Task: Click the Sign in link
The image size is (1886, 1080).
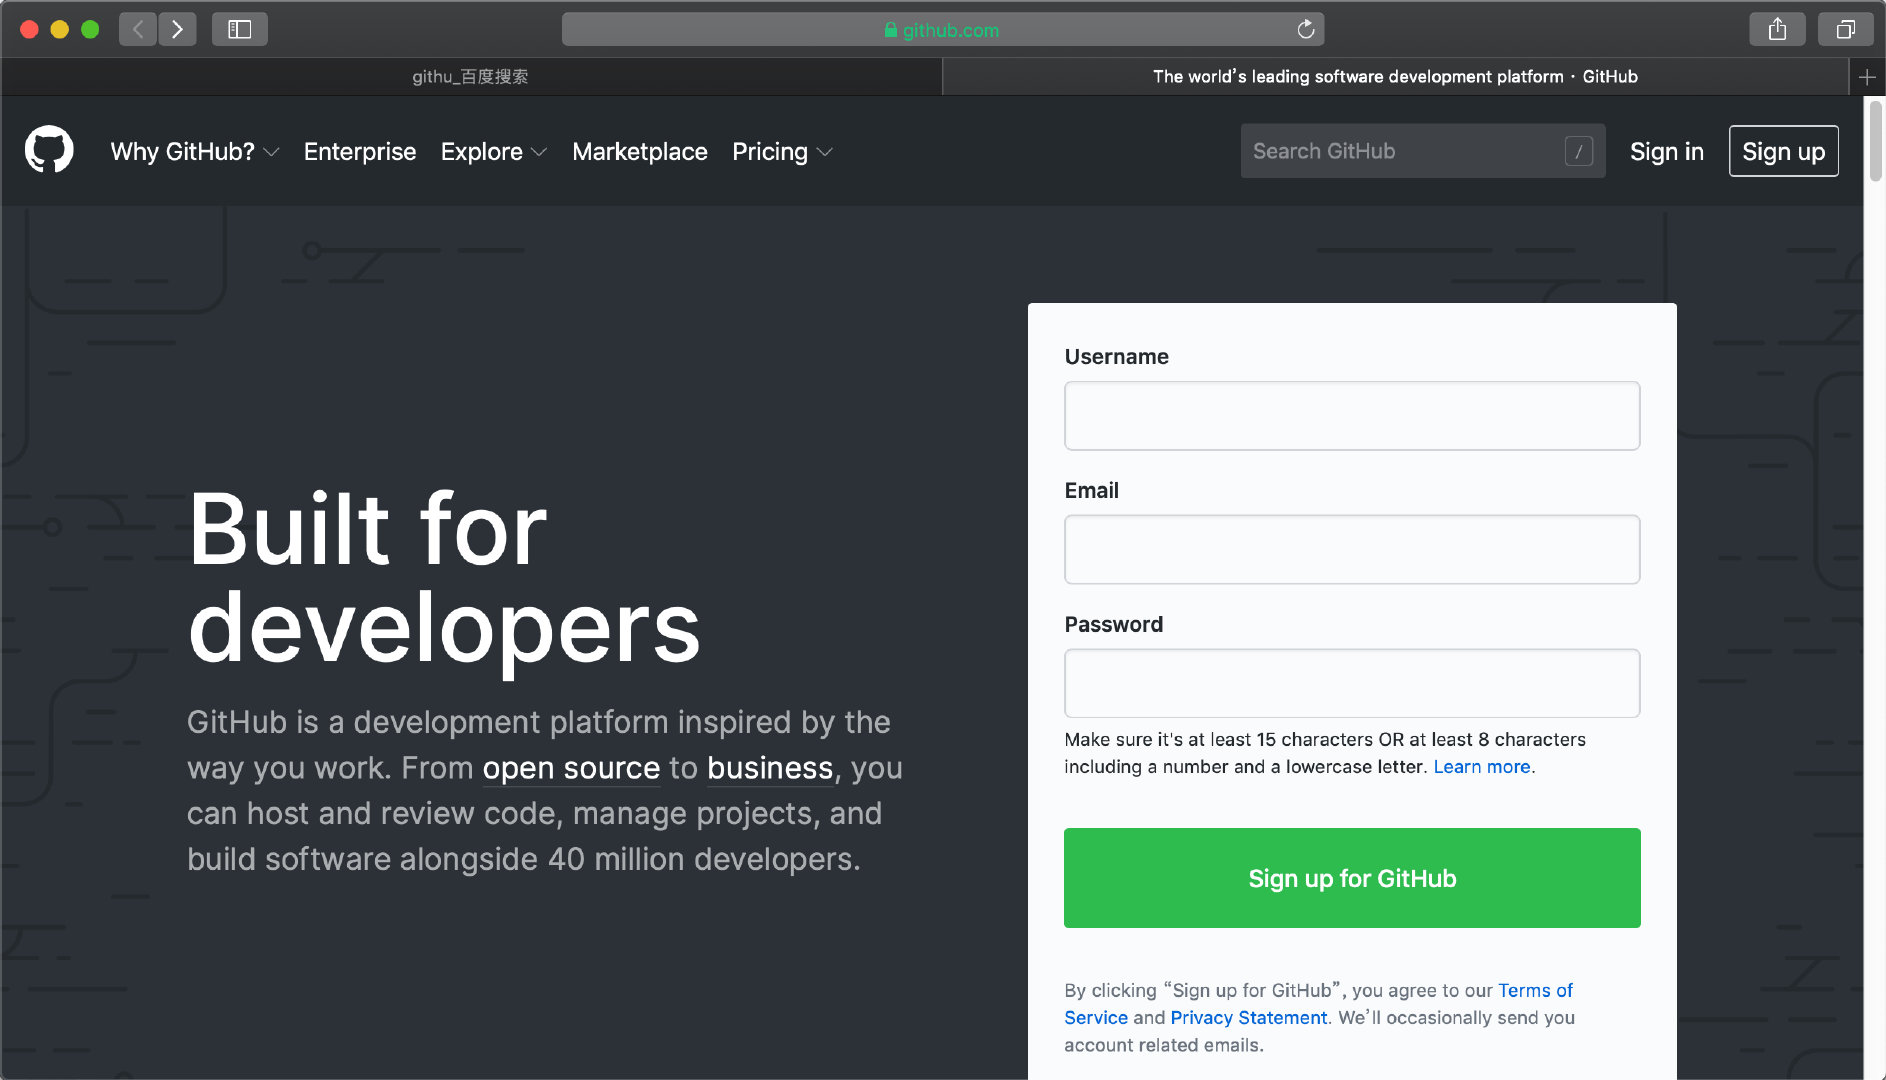Action: coord(1667,151)
